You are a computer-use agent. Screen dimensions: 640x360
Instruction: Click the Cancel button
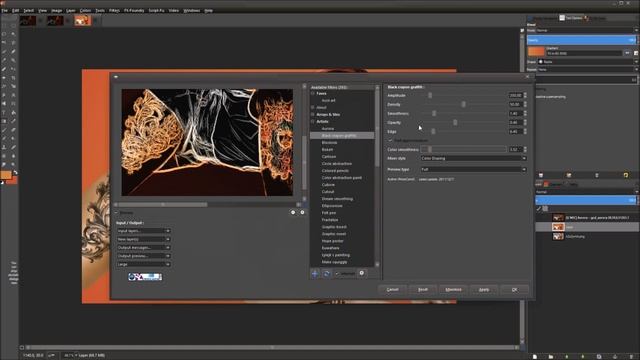point(392,289)
